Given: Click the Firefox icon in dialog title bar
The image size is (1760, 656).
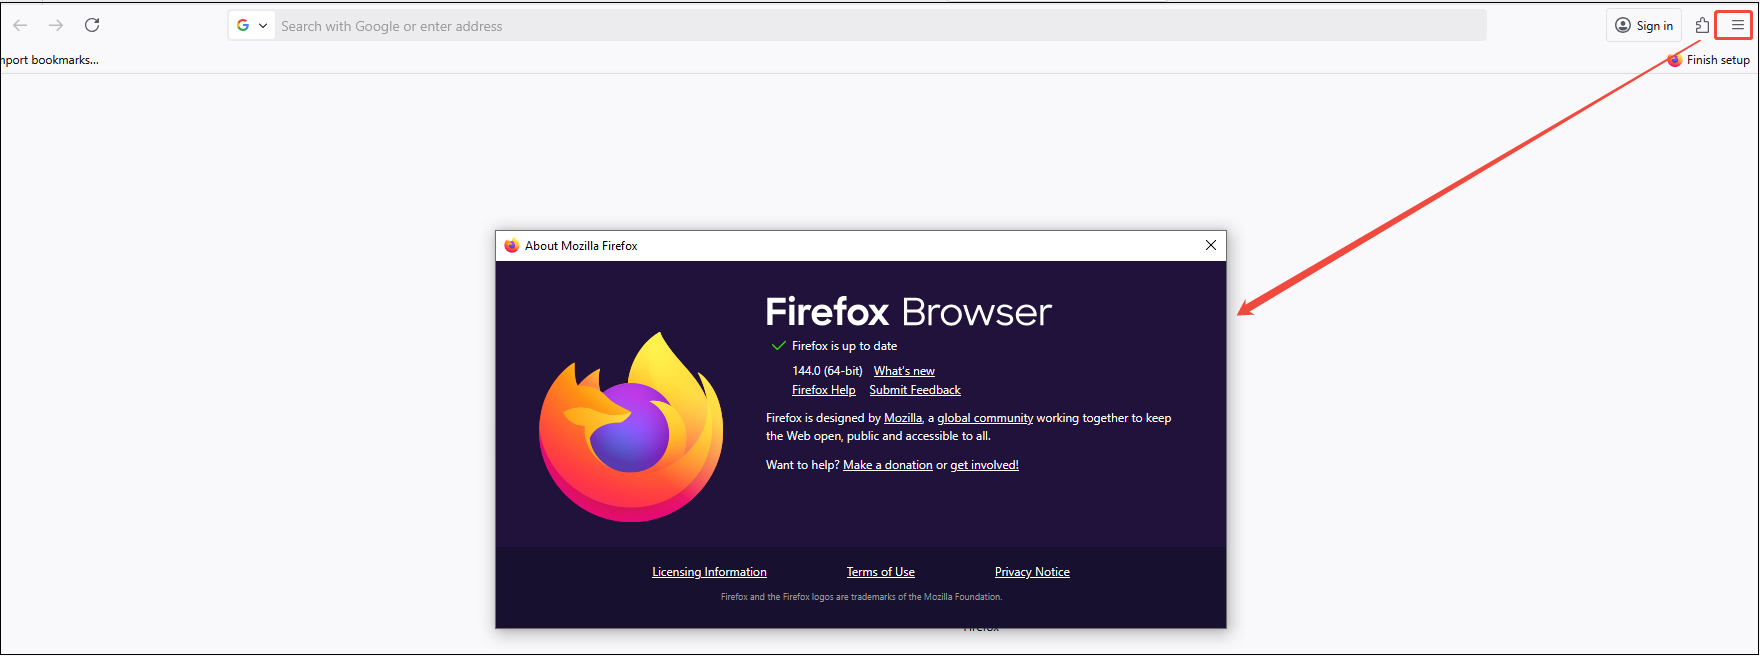Looking at the screenshot, I should pyautogui.click(x=512, y=245).
